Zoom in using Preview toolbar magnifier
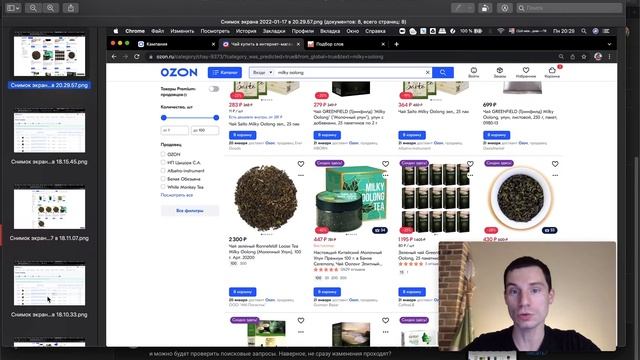The image size is (640, 360). [x=51, y=8]
